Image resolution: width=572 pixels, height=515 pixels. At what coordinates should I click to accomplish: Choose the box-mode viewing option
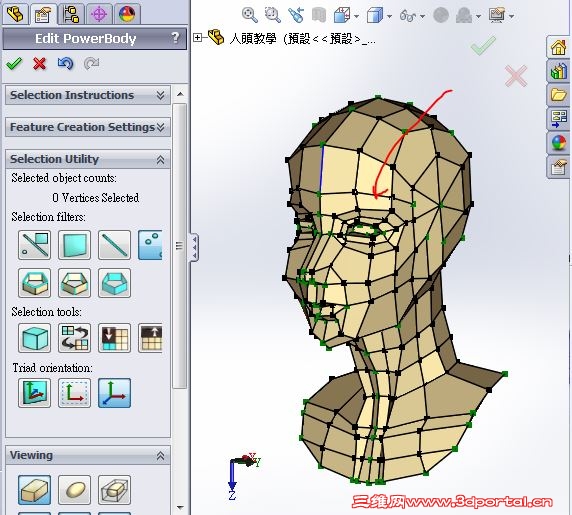(x=34, y=490)
